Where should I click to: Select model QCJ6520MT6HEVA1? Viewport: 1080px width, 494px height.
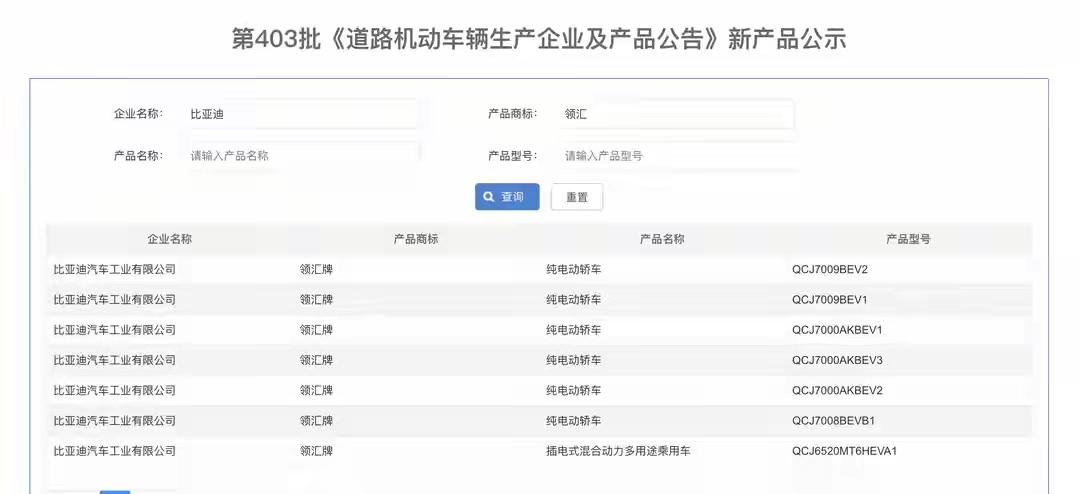pos(844,451)
